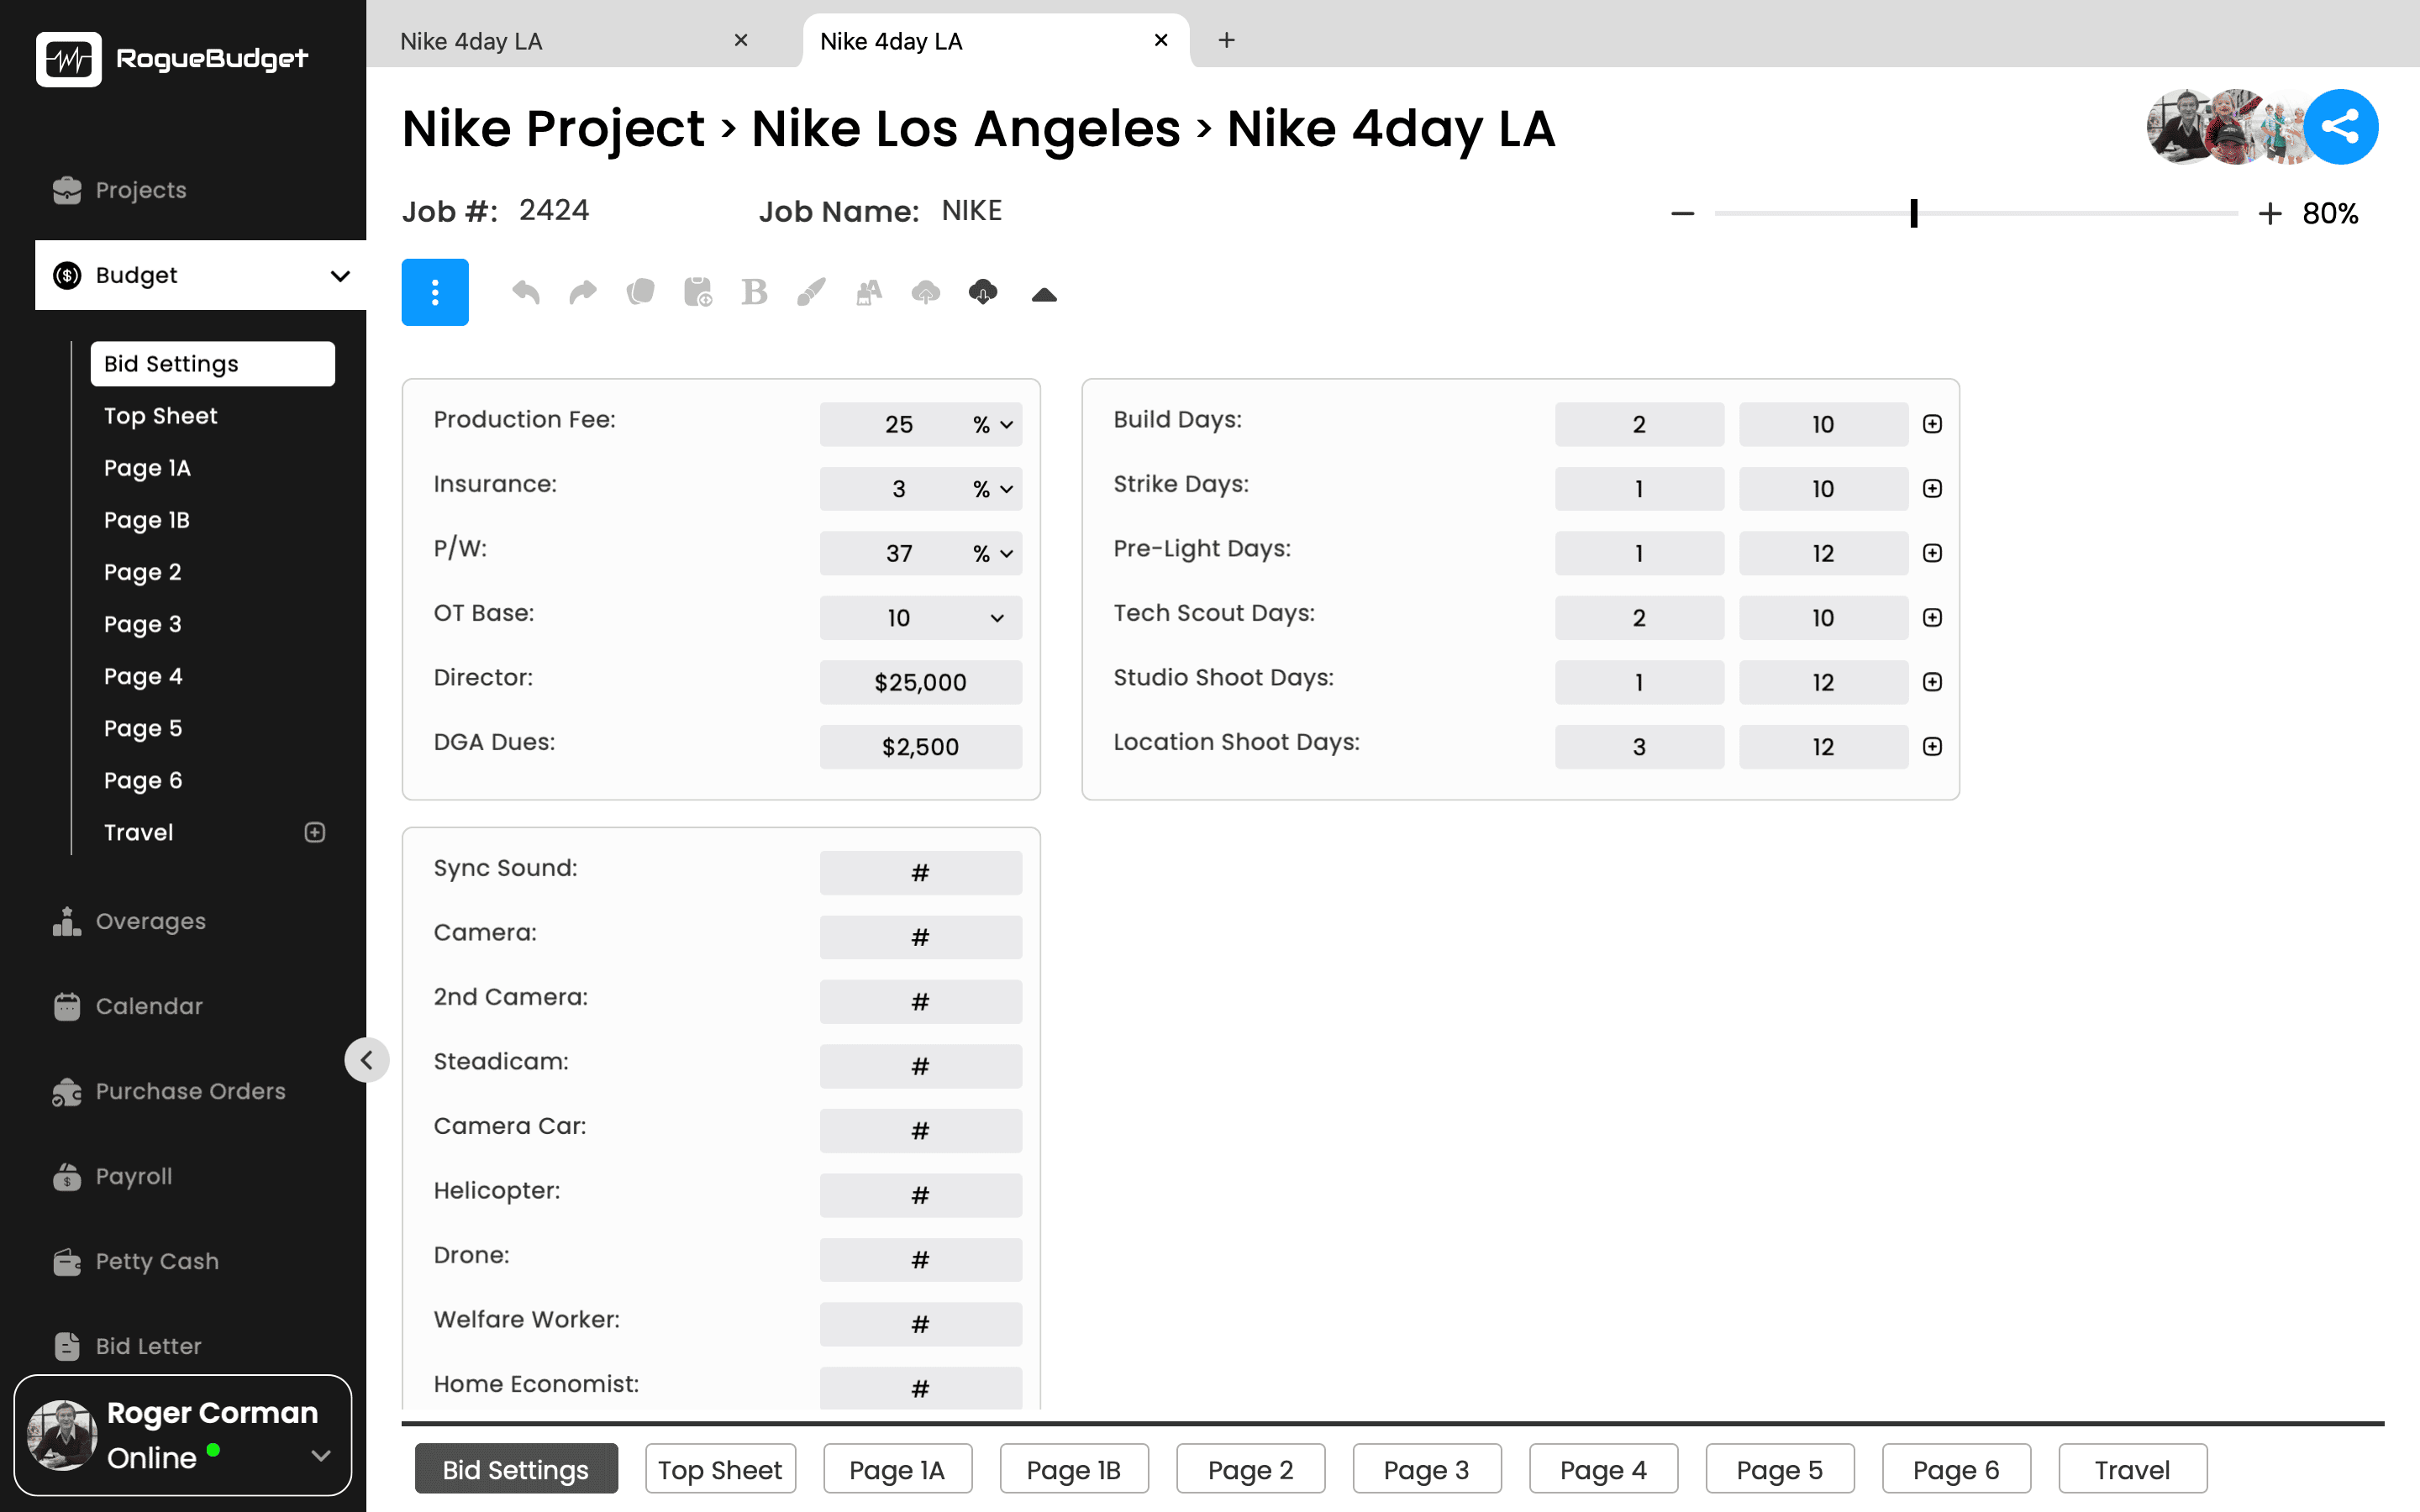Expand the Roger Corman user menu
Viewport: 2420px width, 1512px height.
coord(321,1456)
